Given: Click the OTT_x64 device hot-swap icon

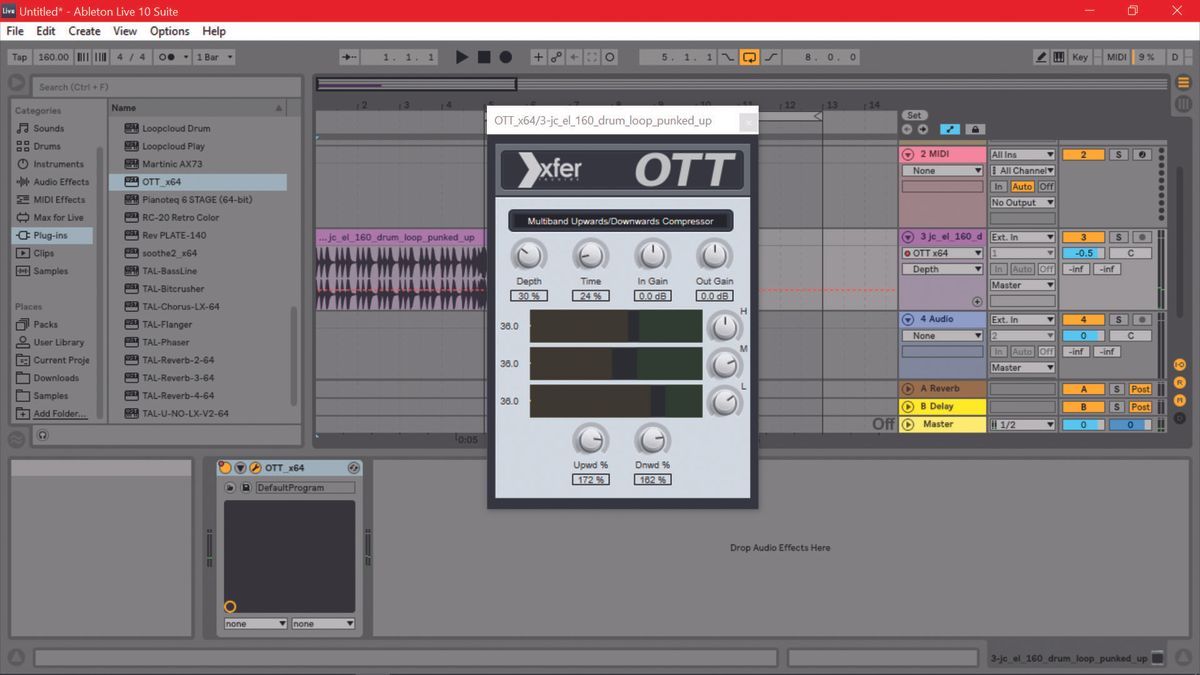Looking at the screenshot, I should (x=353, y=468).
